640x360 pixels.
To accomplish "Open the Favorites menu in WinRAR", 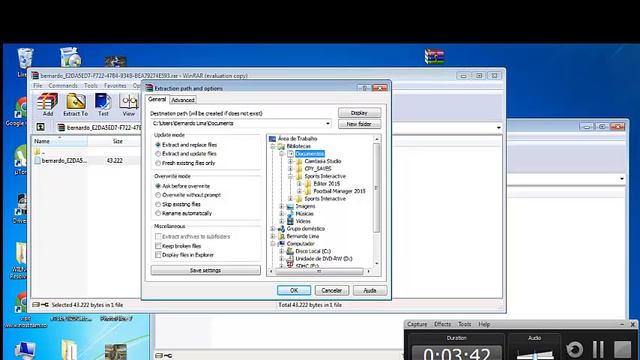I will 115,86.
